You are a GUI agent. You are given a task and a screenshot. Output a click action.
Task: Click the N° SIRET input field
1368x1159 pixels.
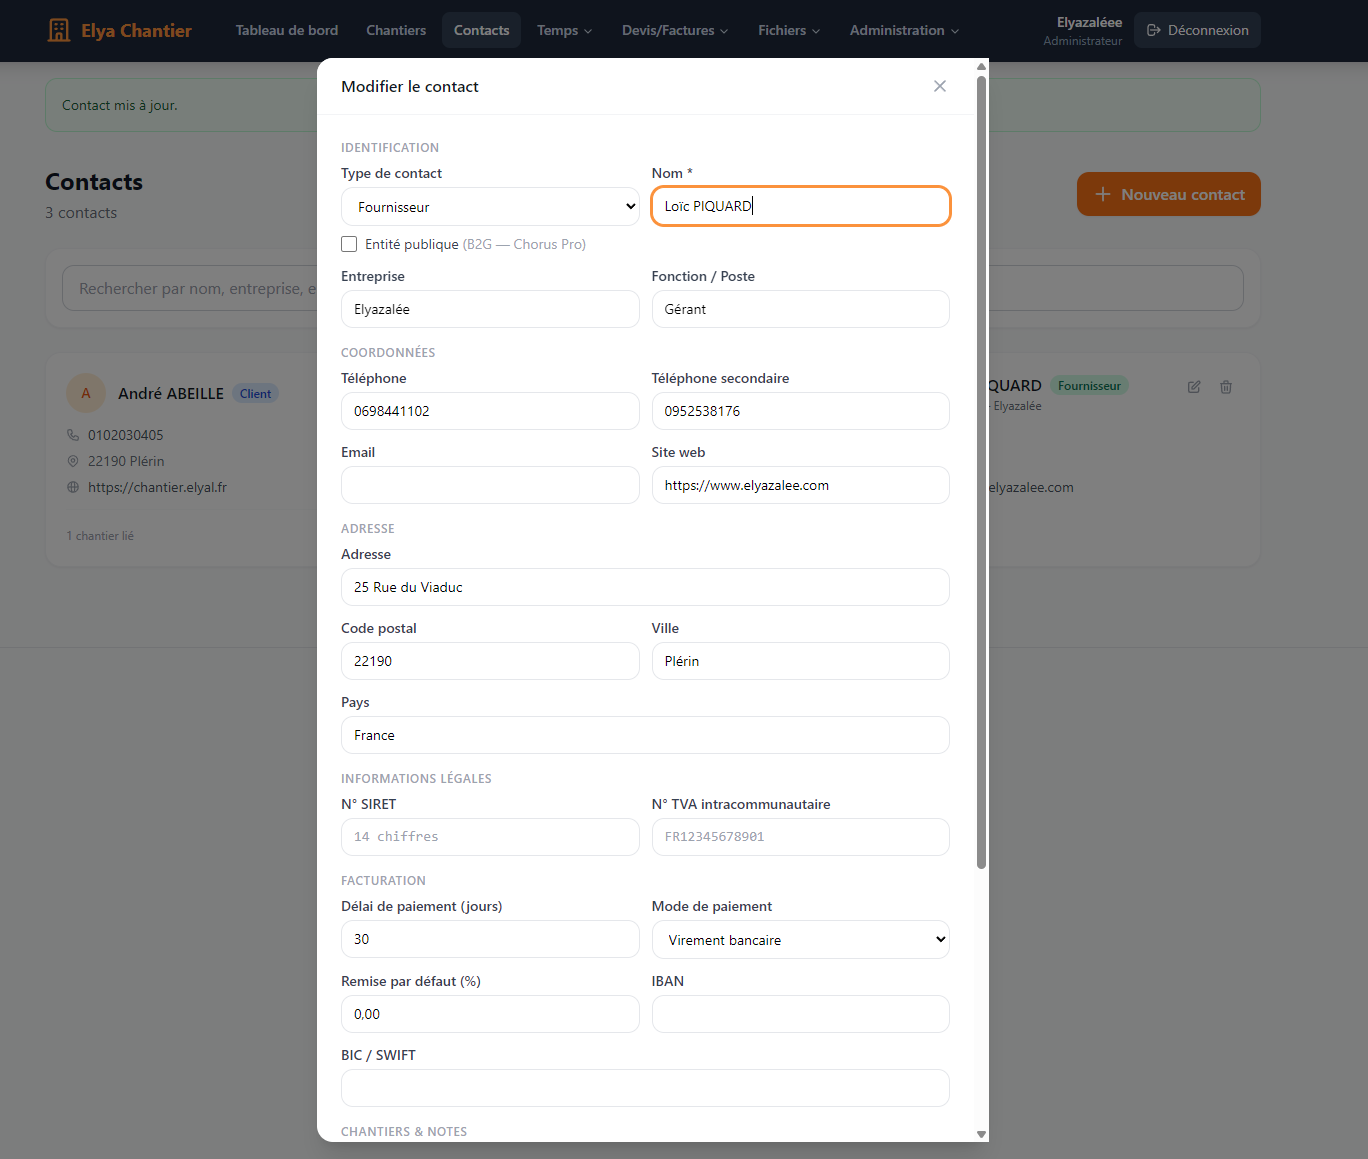[x=490, y=837]
